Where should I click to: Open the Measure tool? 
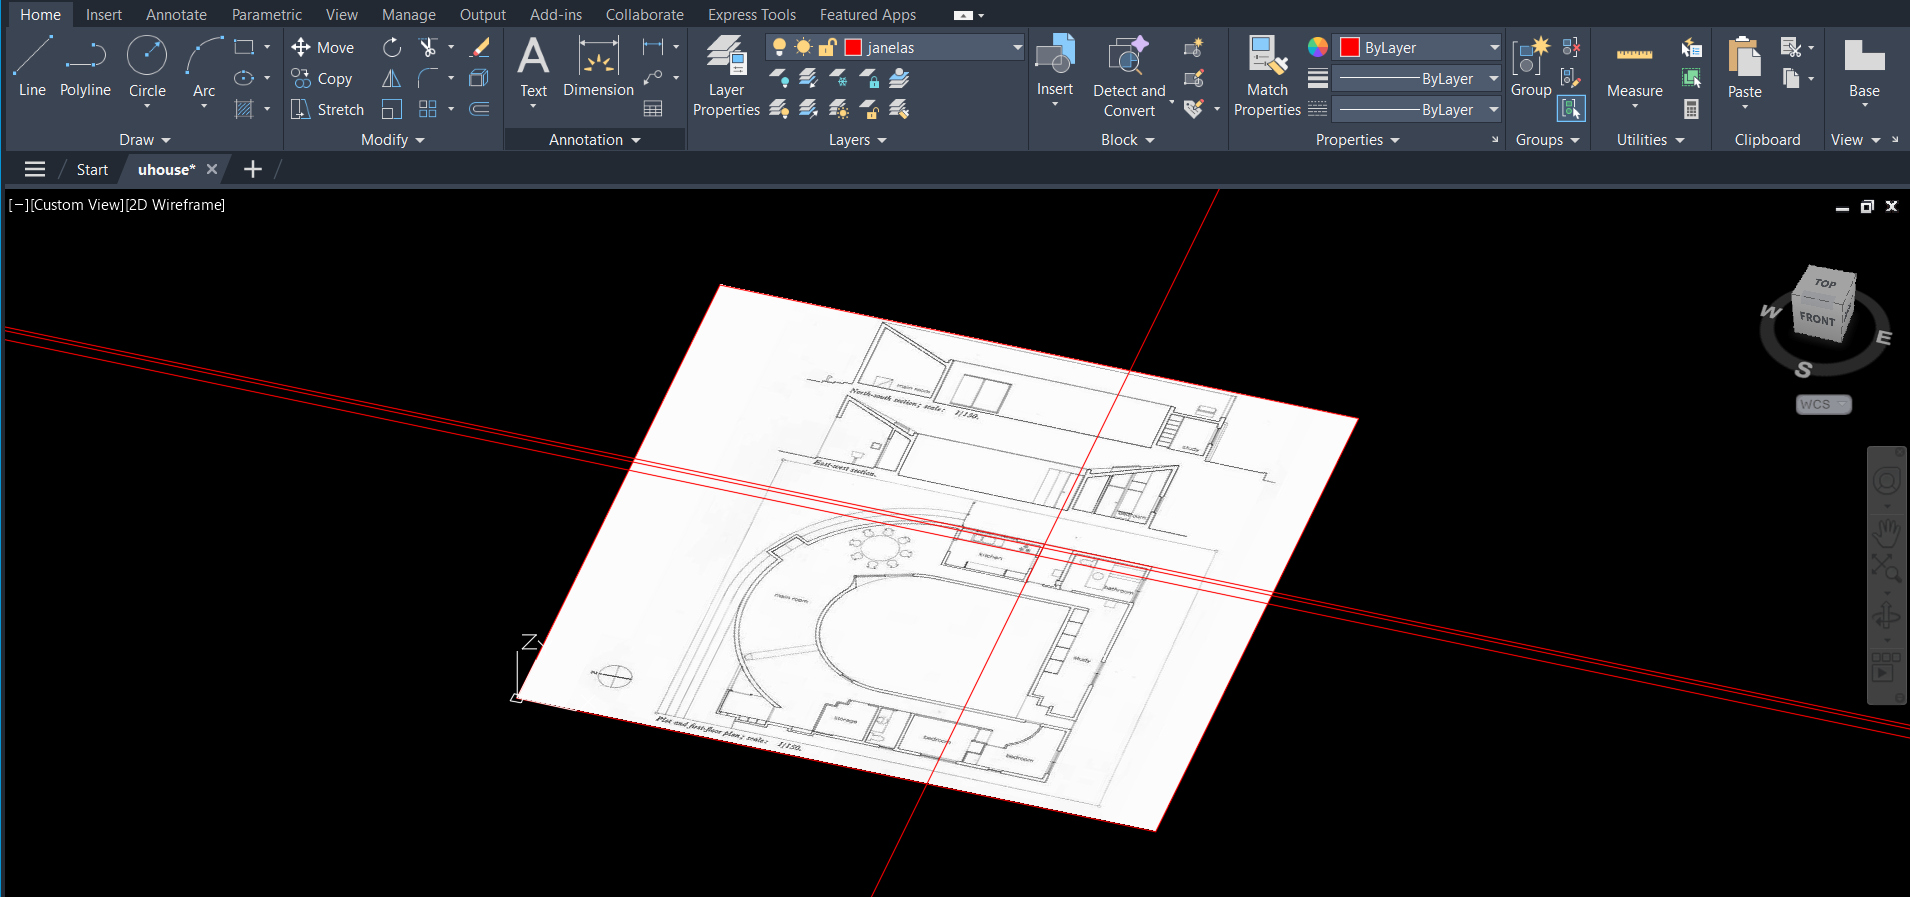[x=1634, y=68]
